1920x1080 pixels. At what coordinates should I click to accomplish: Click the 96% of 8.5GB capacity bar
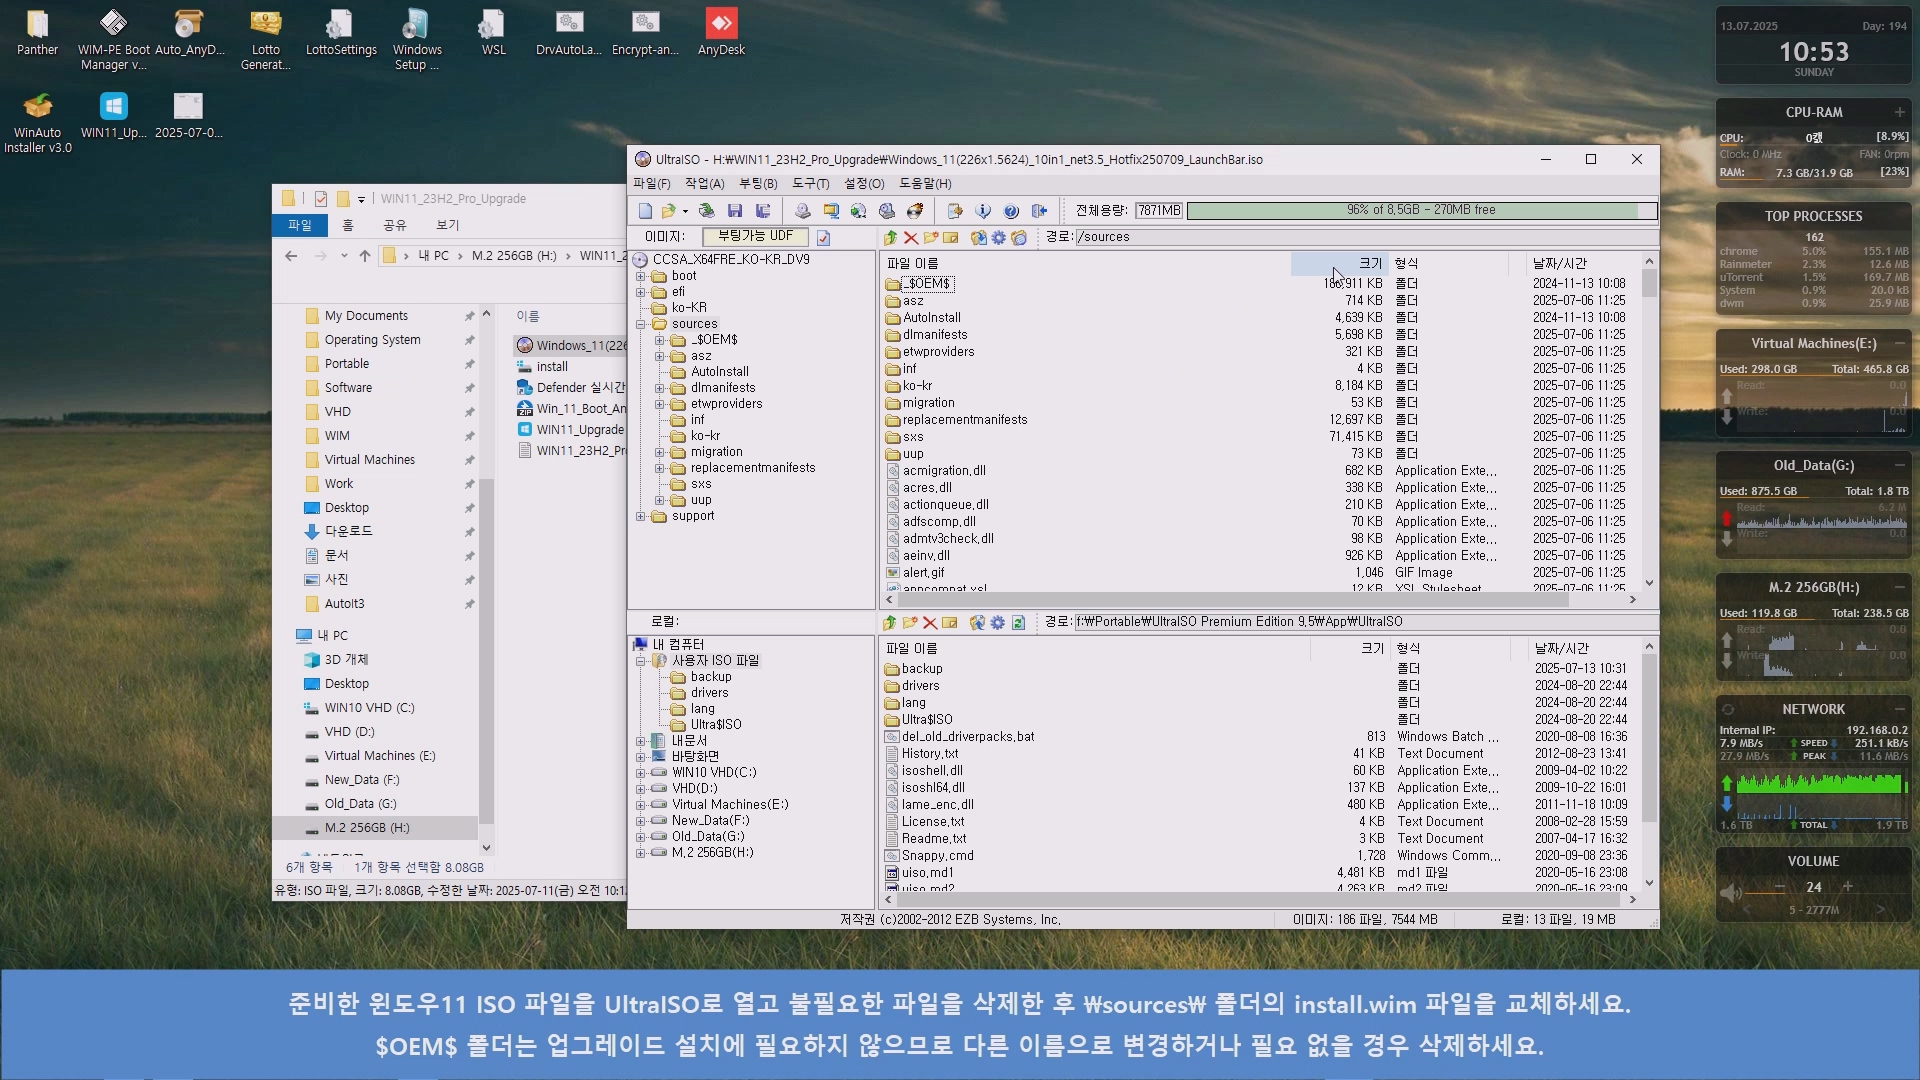[1420, 211]
